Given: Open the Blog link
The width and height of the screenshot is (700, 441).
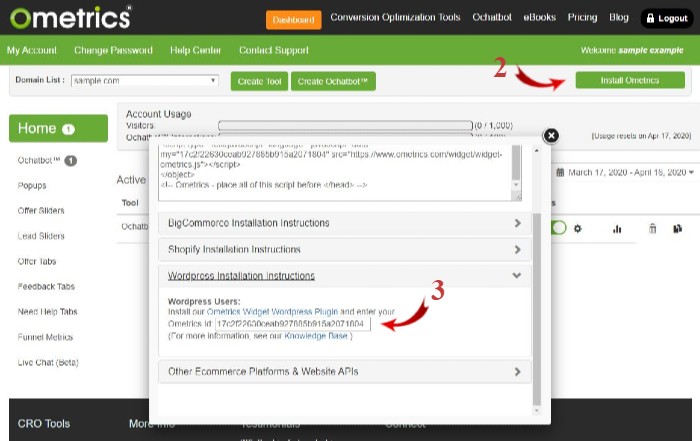Looking at the screenshot, I should [x=619, y=17].
